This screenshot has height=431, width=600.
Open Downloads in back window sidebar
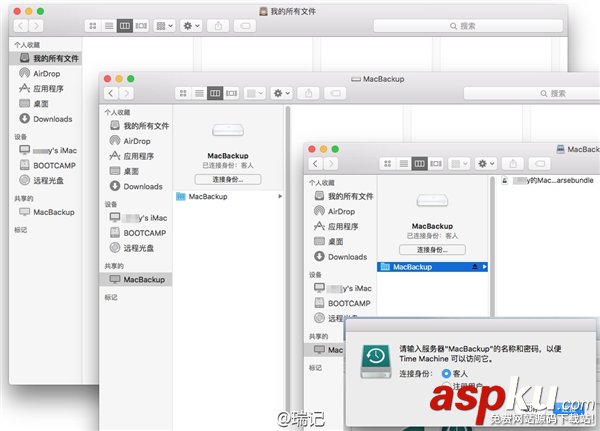[x=45, y=119]
